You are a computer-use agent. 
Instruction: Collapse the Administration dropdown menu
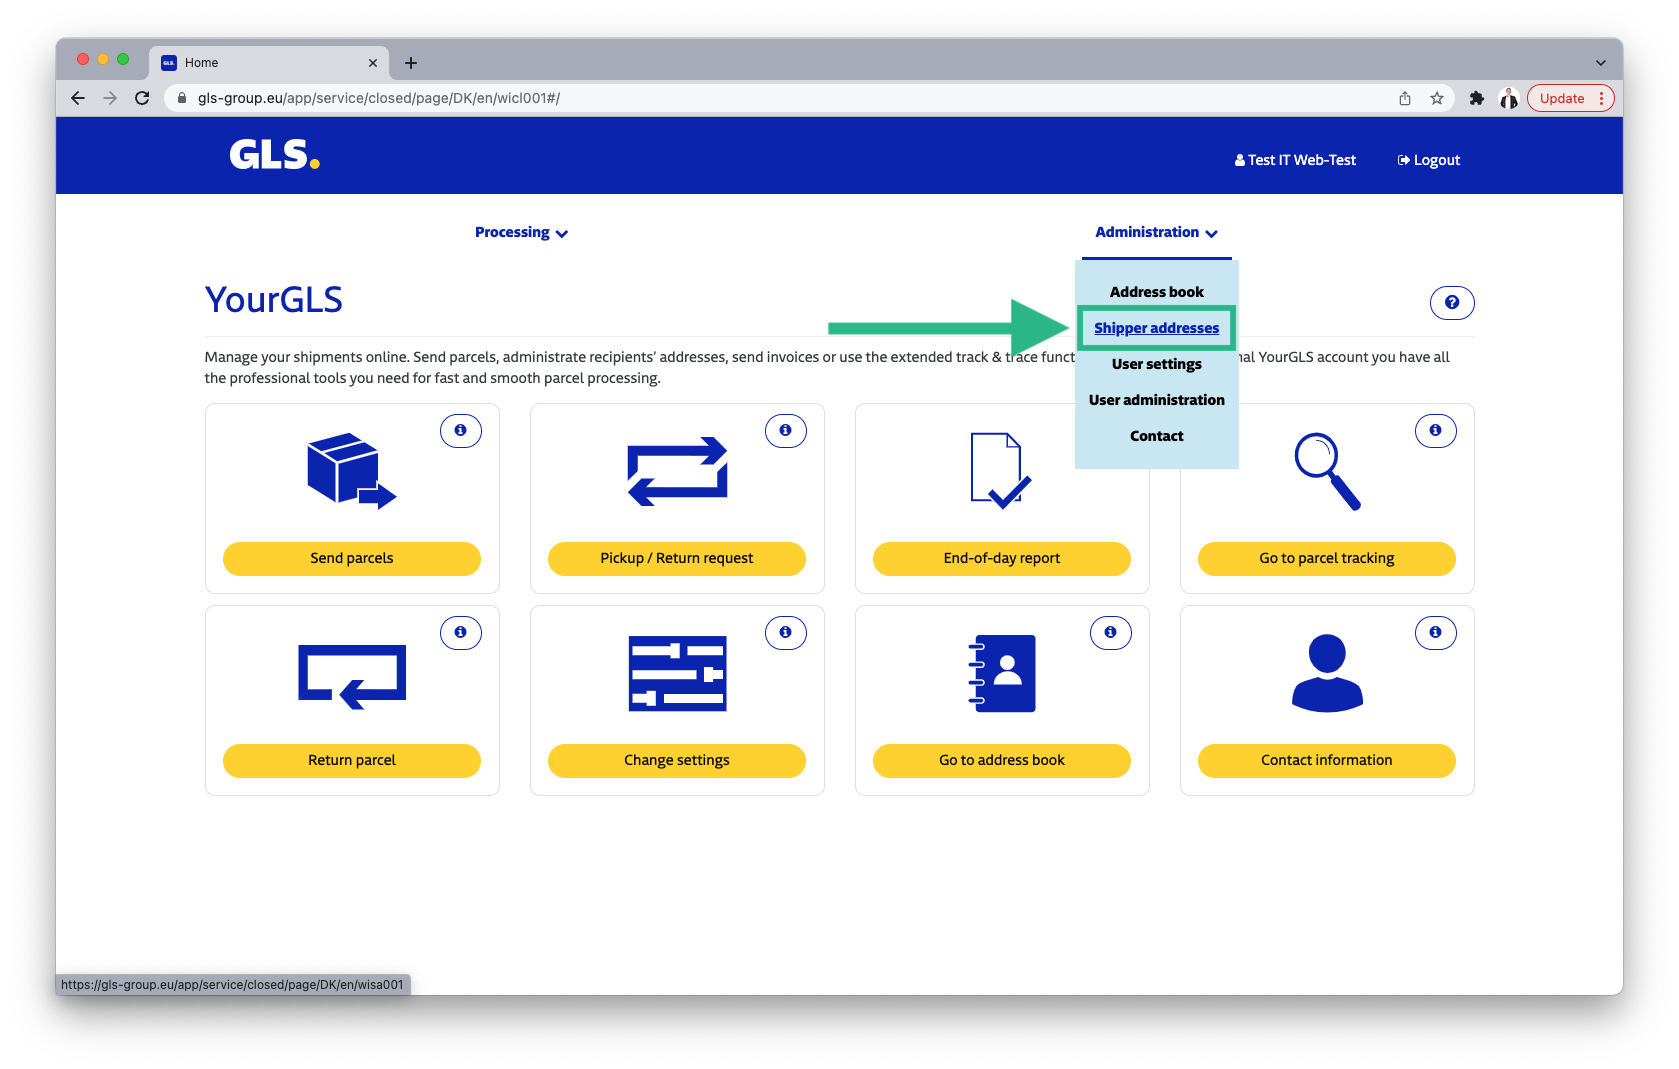(1156, 232)
